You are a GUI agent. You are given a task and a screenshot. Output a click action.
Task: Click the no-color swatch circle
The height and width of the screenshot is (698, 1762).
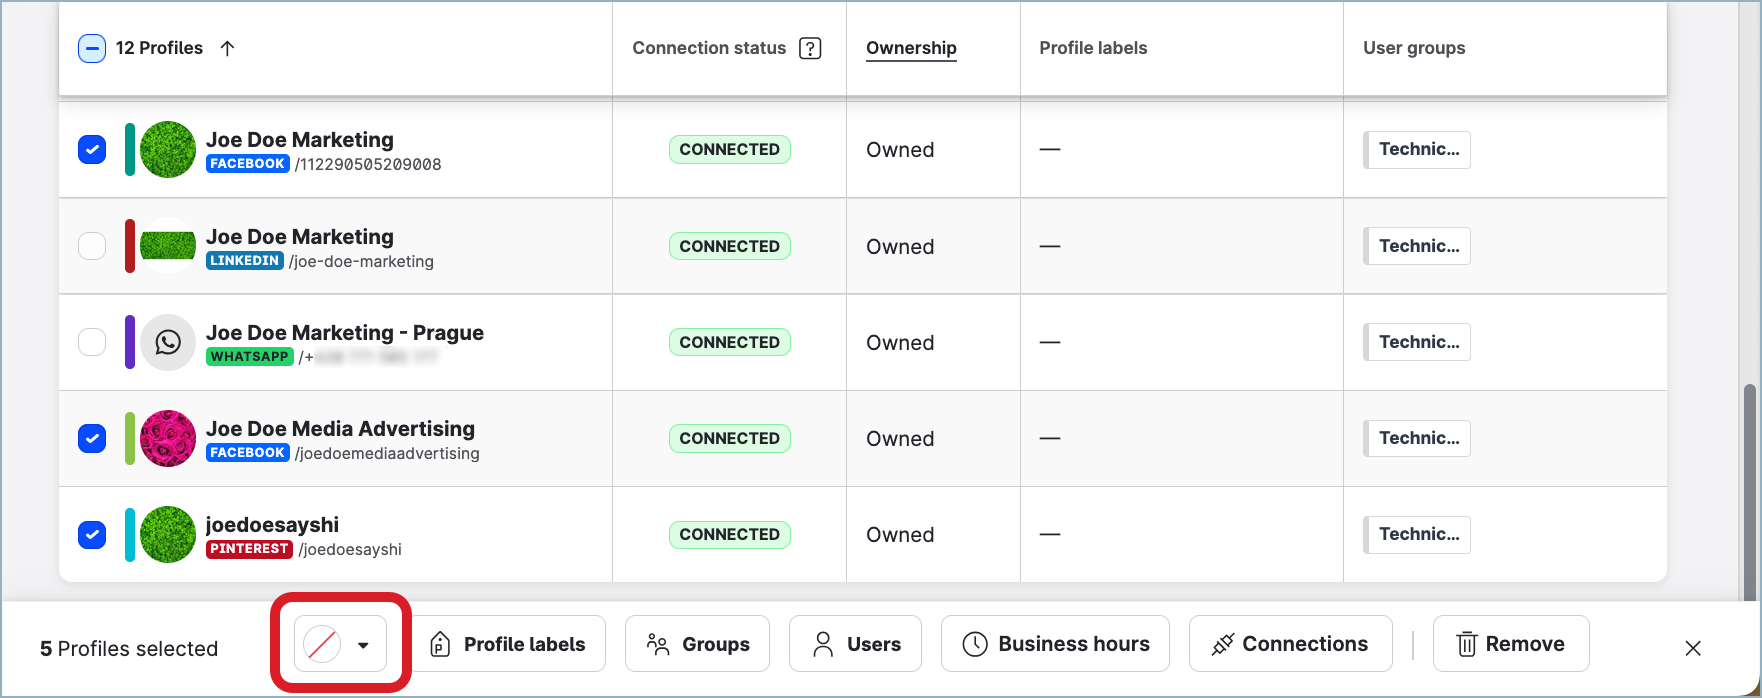pos(322,645)
